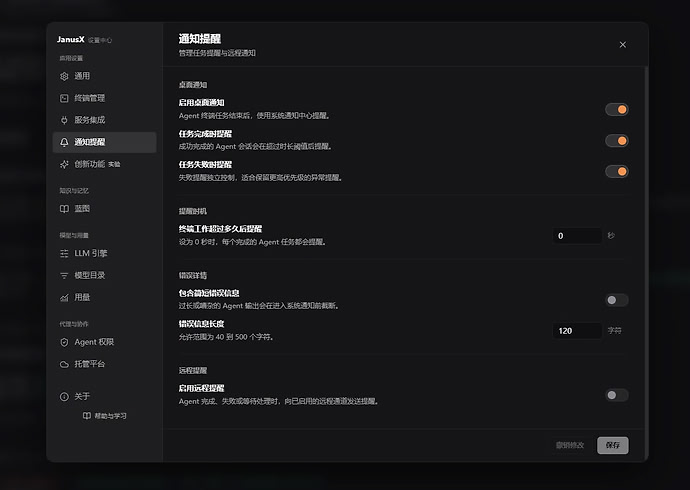Click the 错误详情 section heading
The height and width of the screenshot is (490, 690).
coord(193,275)
